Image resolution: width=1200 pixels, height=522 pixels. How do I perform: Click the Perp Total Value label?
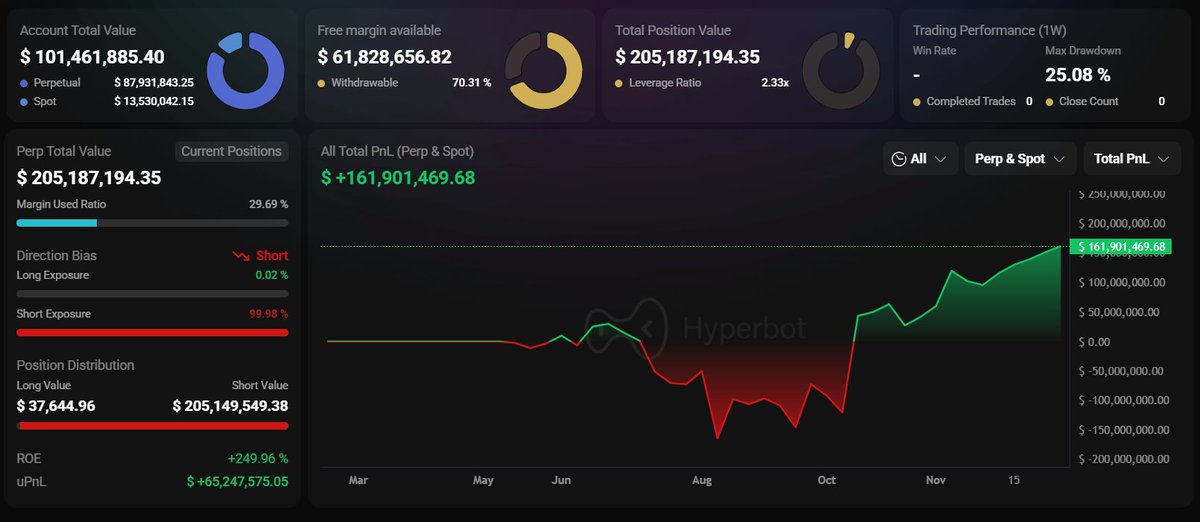pyautogui.click(x=64, y=151)
